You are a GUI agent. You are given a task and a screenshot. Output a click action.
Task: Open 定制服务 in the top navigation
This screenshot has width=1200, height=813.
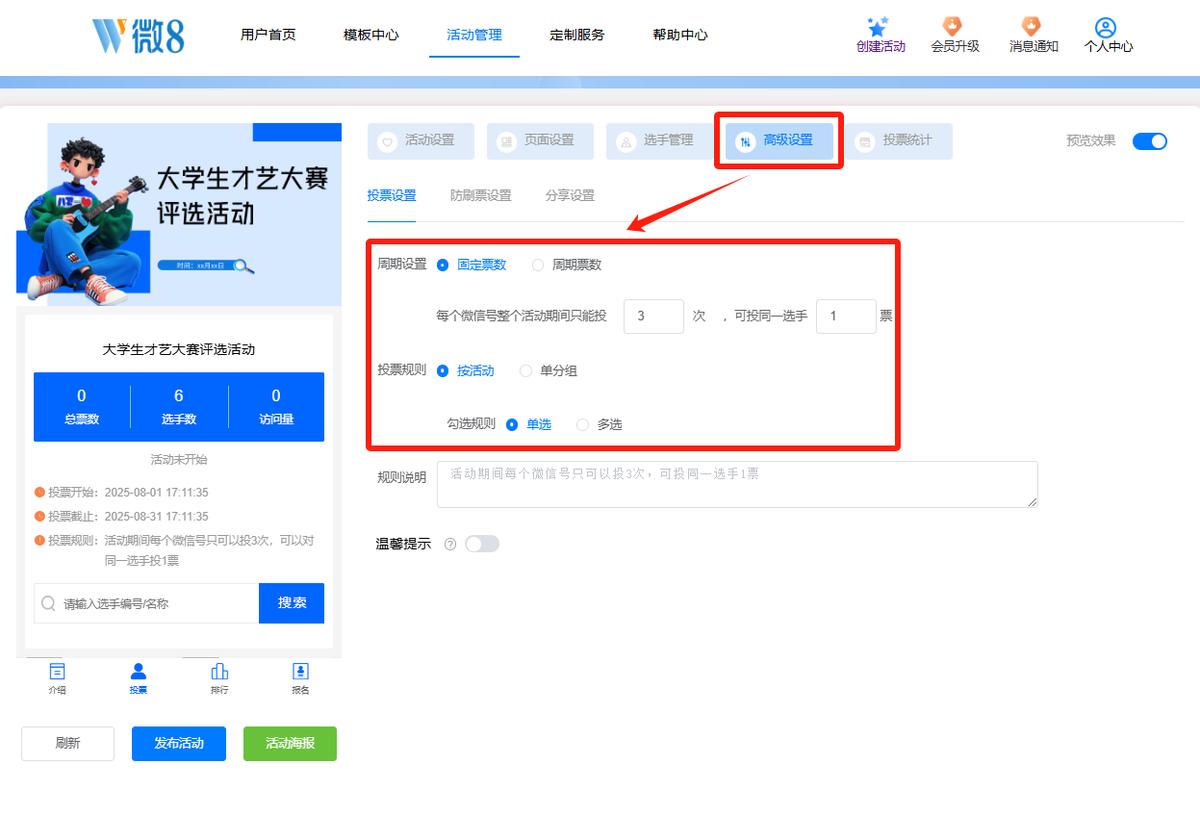(577, 35)
